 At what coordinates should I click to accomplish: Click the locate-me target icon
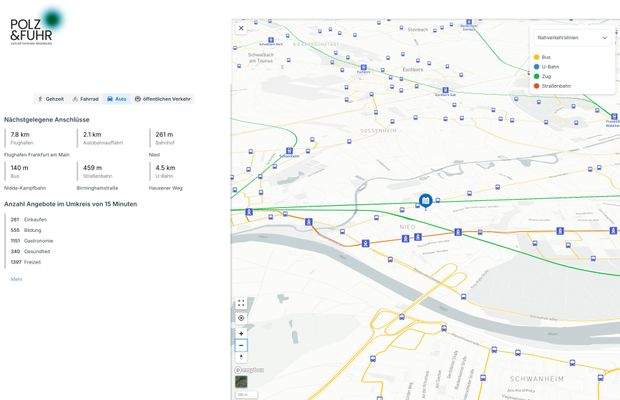coord(241,318)
